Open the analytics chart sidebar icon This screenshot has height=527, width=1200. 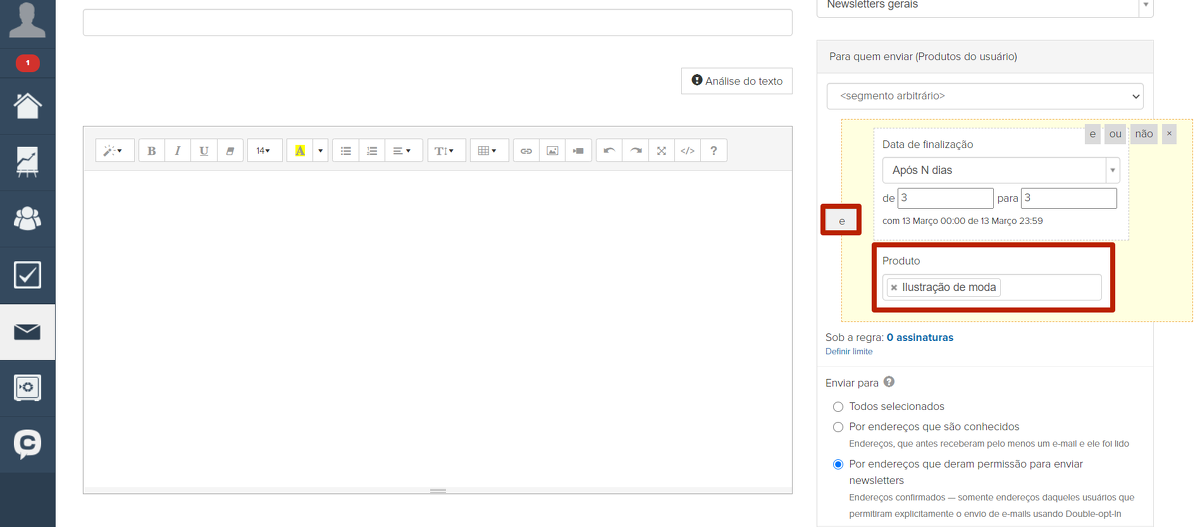click(27, 161)
